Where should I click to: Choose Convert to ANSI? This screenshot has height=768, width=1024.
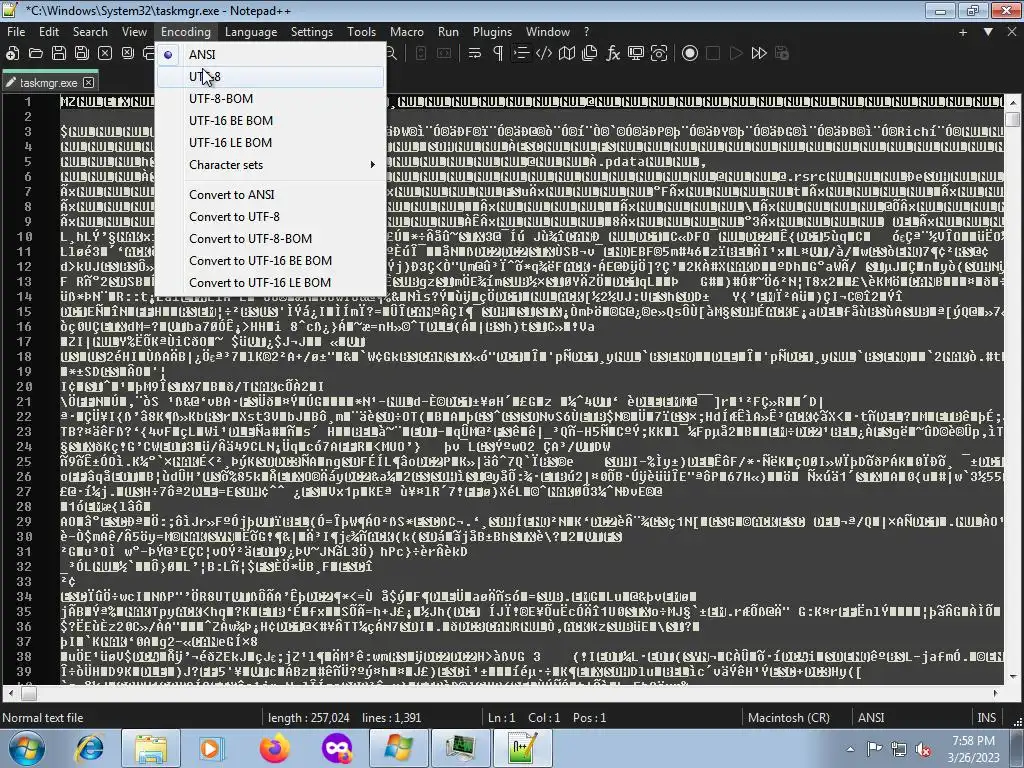click(270, 195)
